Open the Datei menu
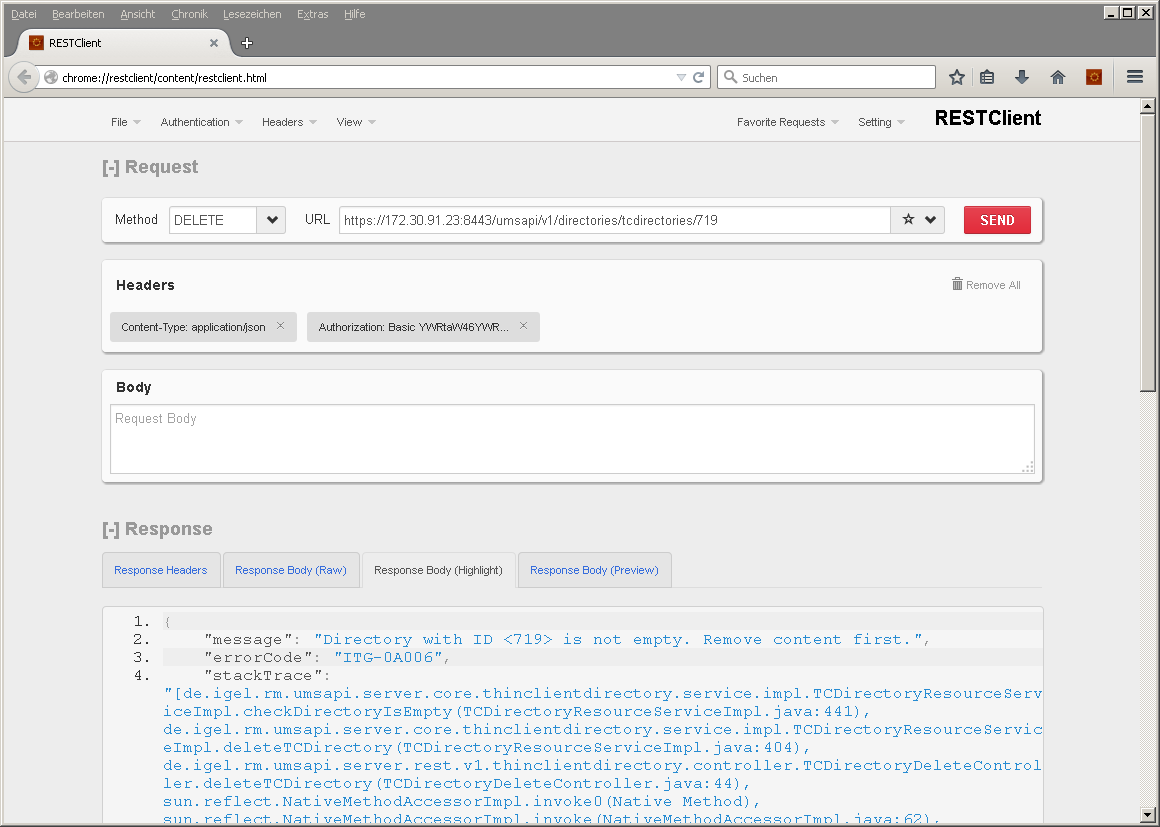Viewport: 1160px width, 827px height. tap(23, 13)
